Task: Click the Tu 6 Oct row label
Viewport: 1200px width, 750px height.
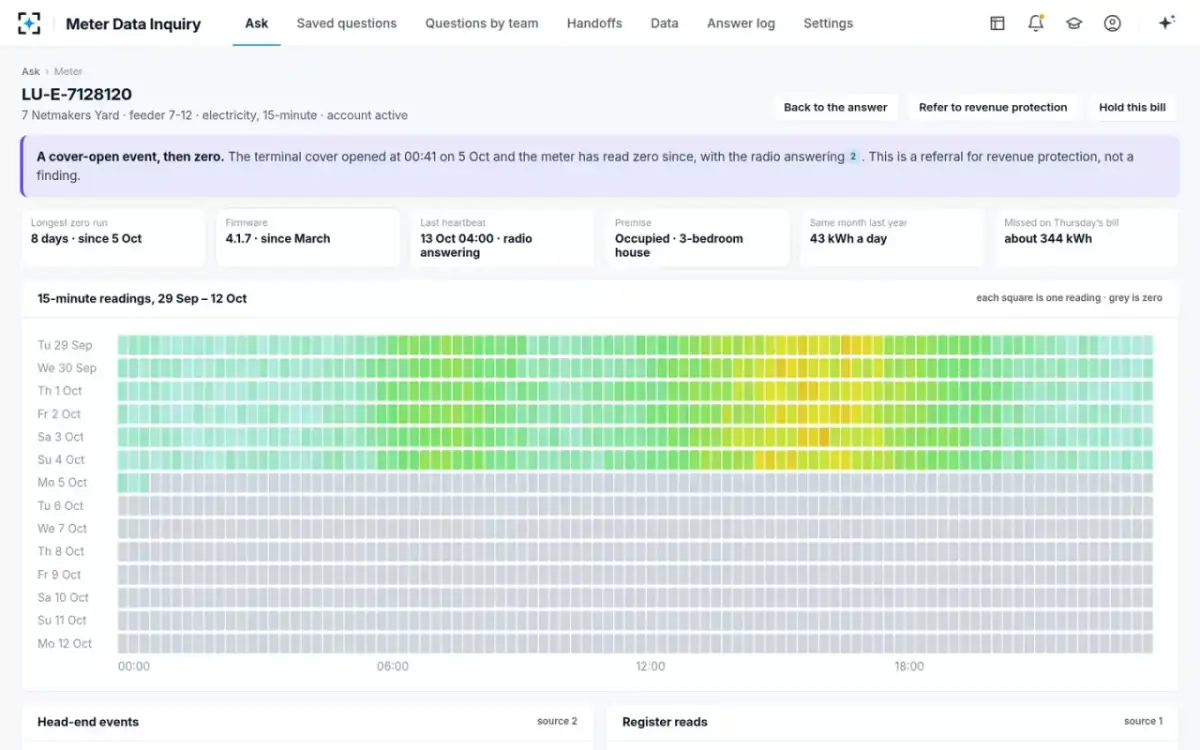Action: click(61, 506)
